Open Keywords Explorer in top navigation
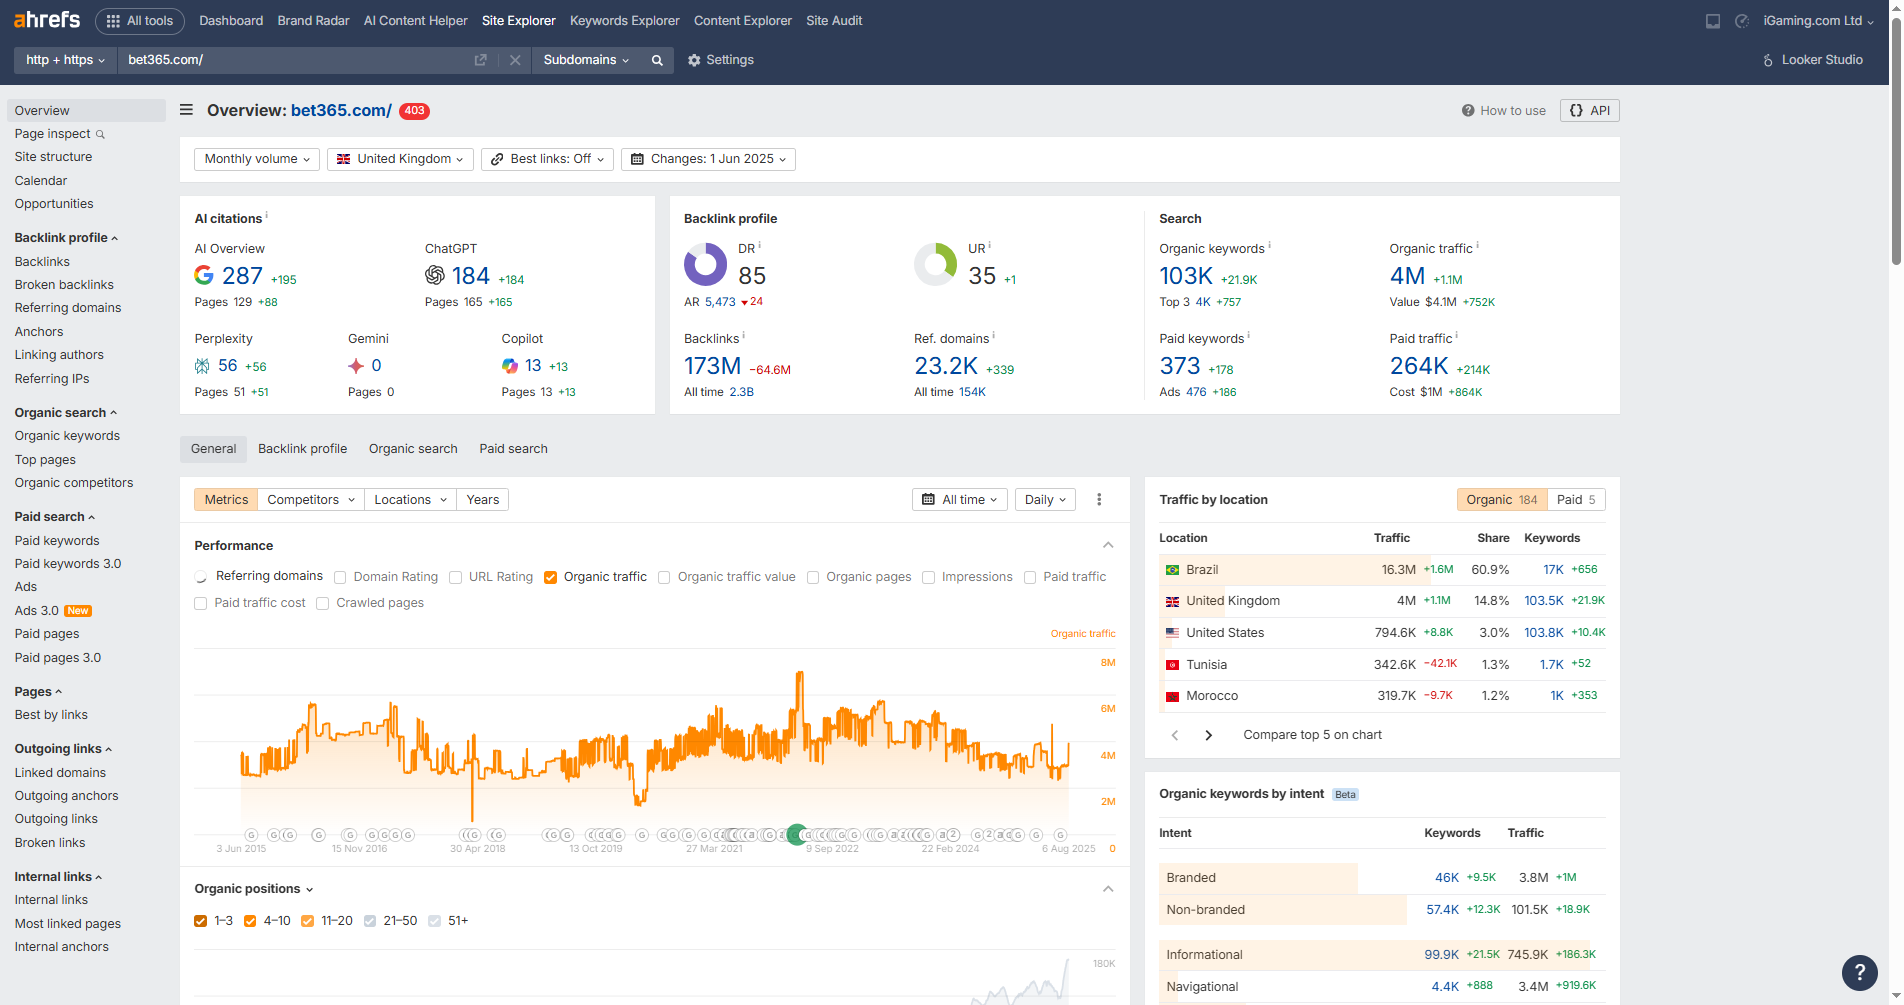Viewport: 1904px width, 1005px height. [x=624, y=20]
